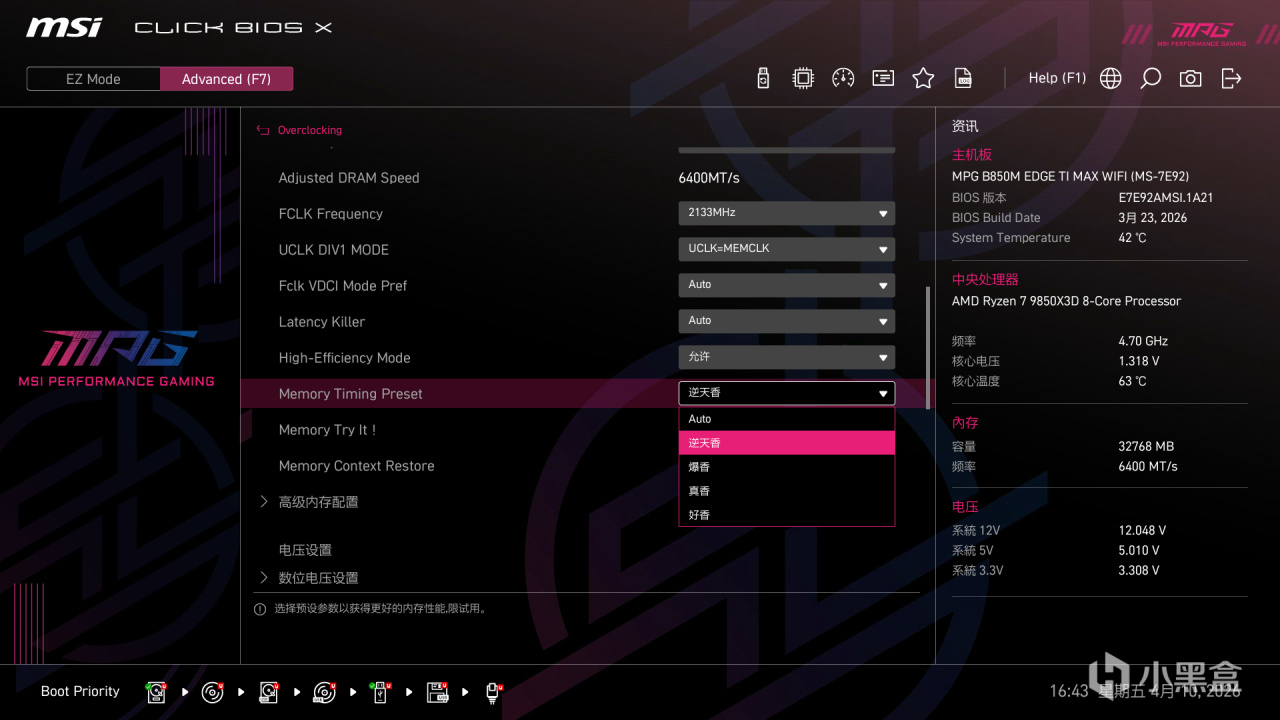The height and width of the screenshot is (720, 1280).
Task: Click the AMD Ryzen 7 9850X3D processor name
Action: click(1066, 301)
